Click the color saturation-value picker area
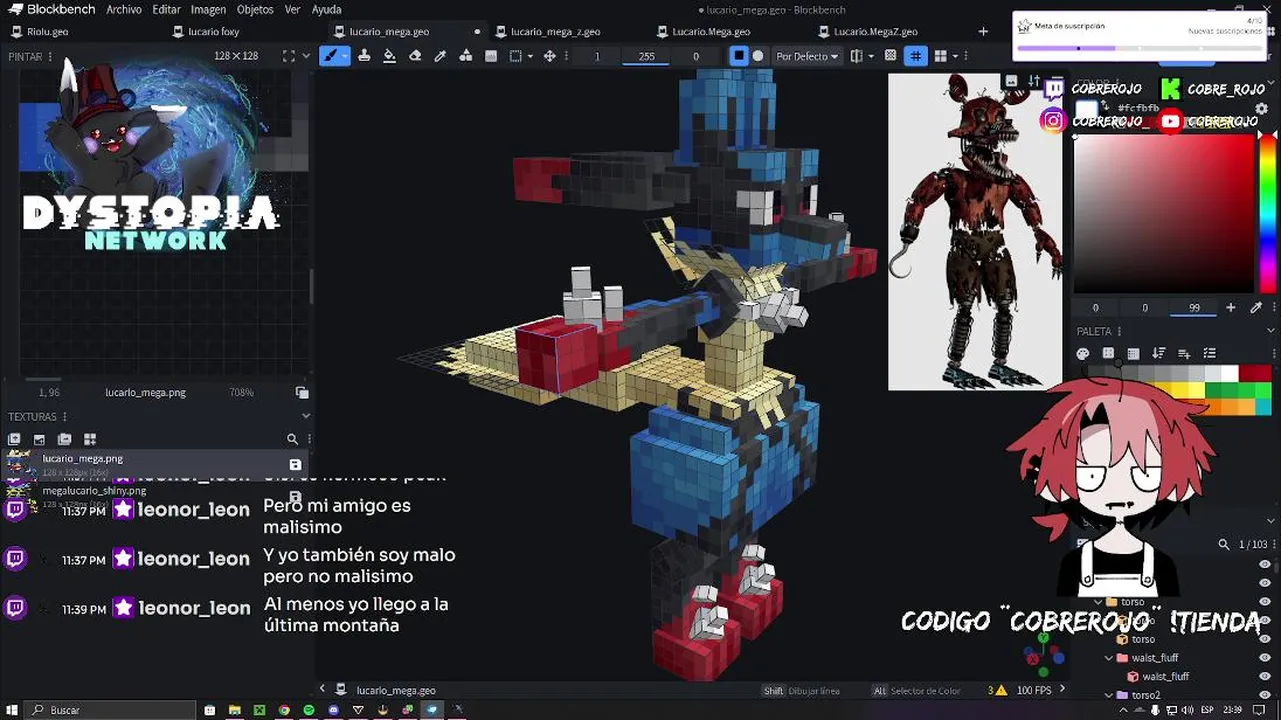The image size is (1281, 720). coord(1164,212)
